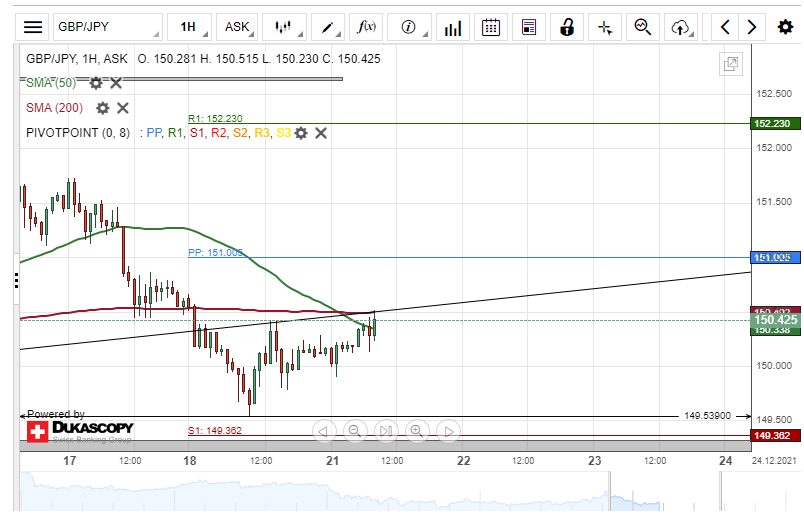804x521 pixels.
Task: Click the R1 152.230 price tag
Action: pos(775,124)
